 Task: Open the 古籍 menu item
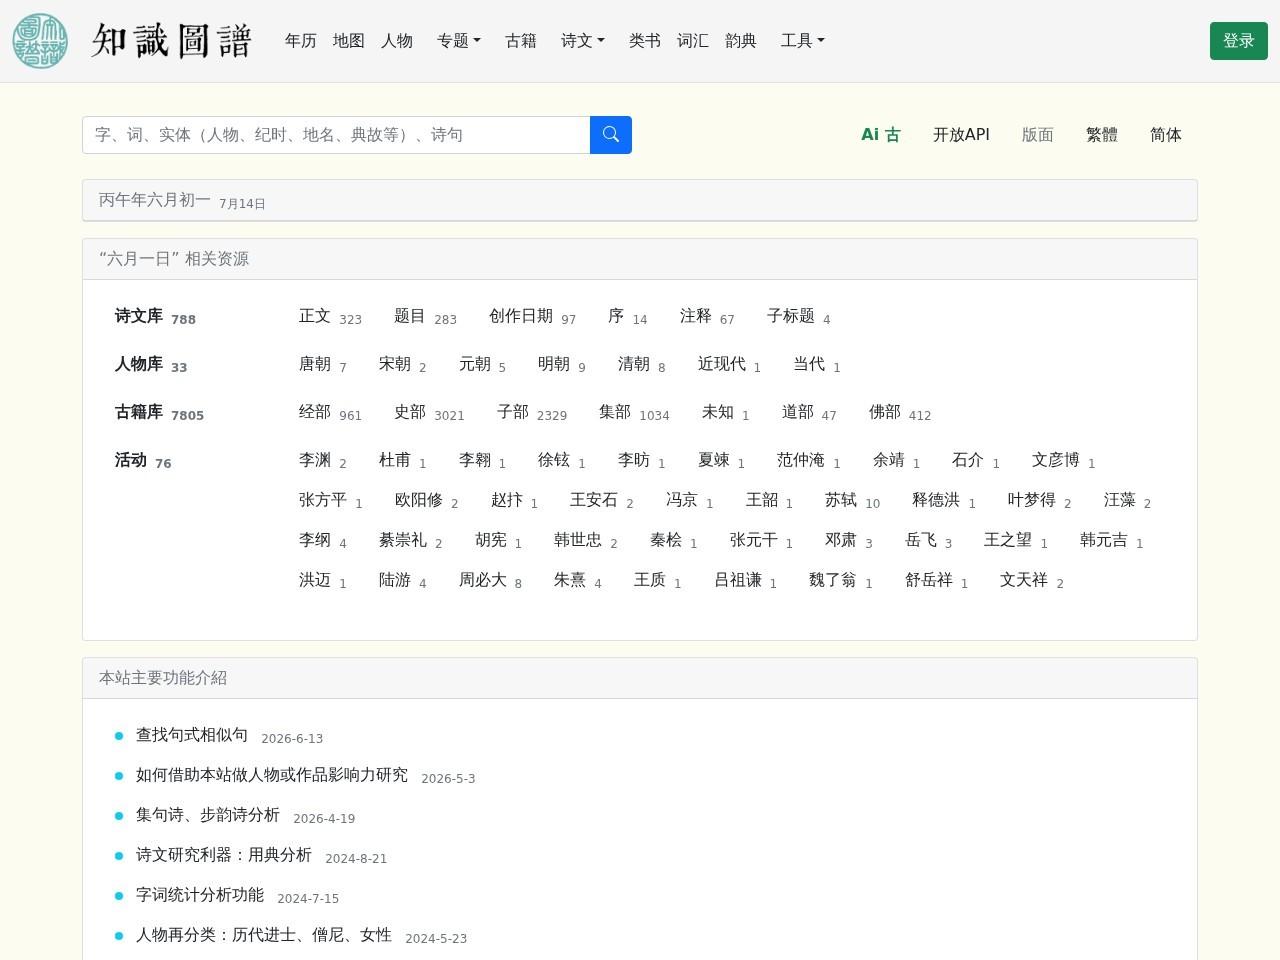521,41
